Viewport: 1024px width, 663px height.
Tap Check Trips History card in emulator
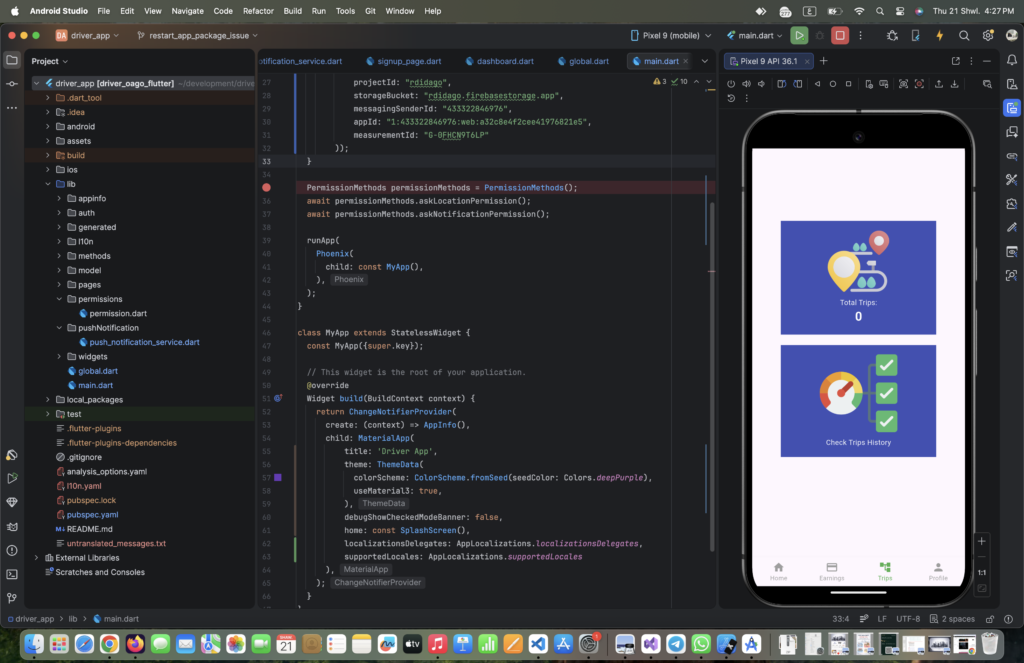[x=858, y=400]
